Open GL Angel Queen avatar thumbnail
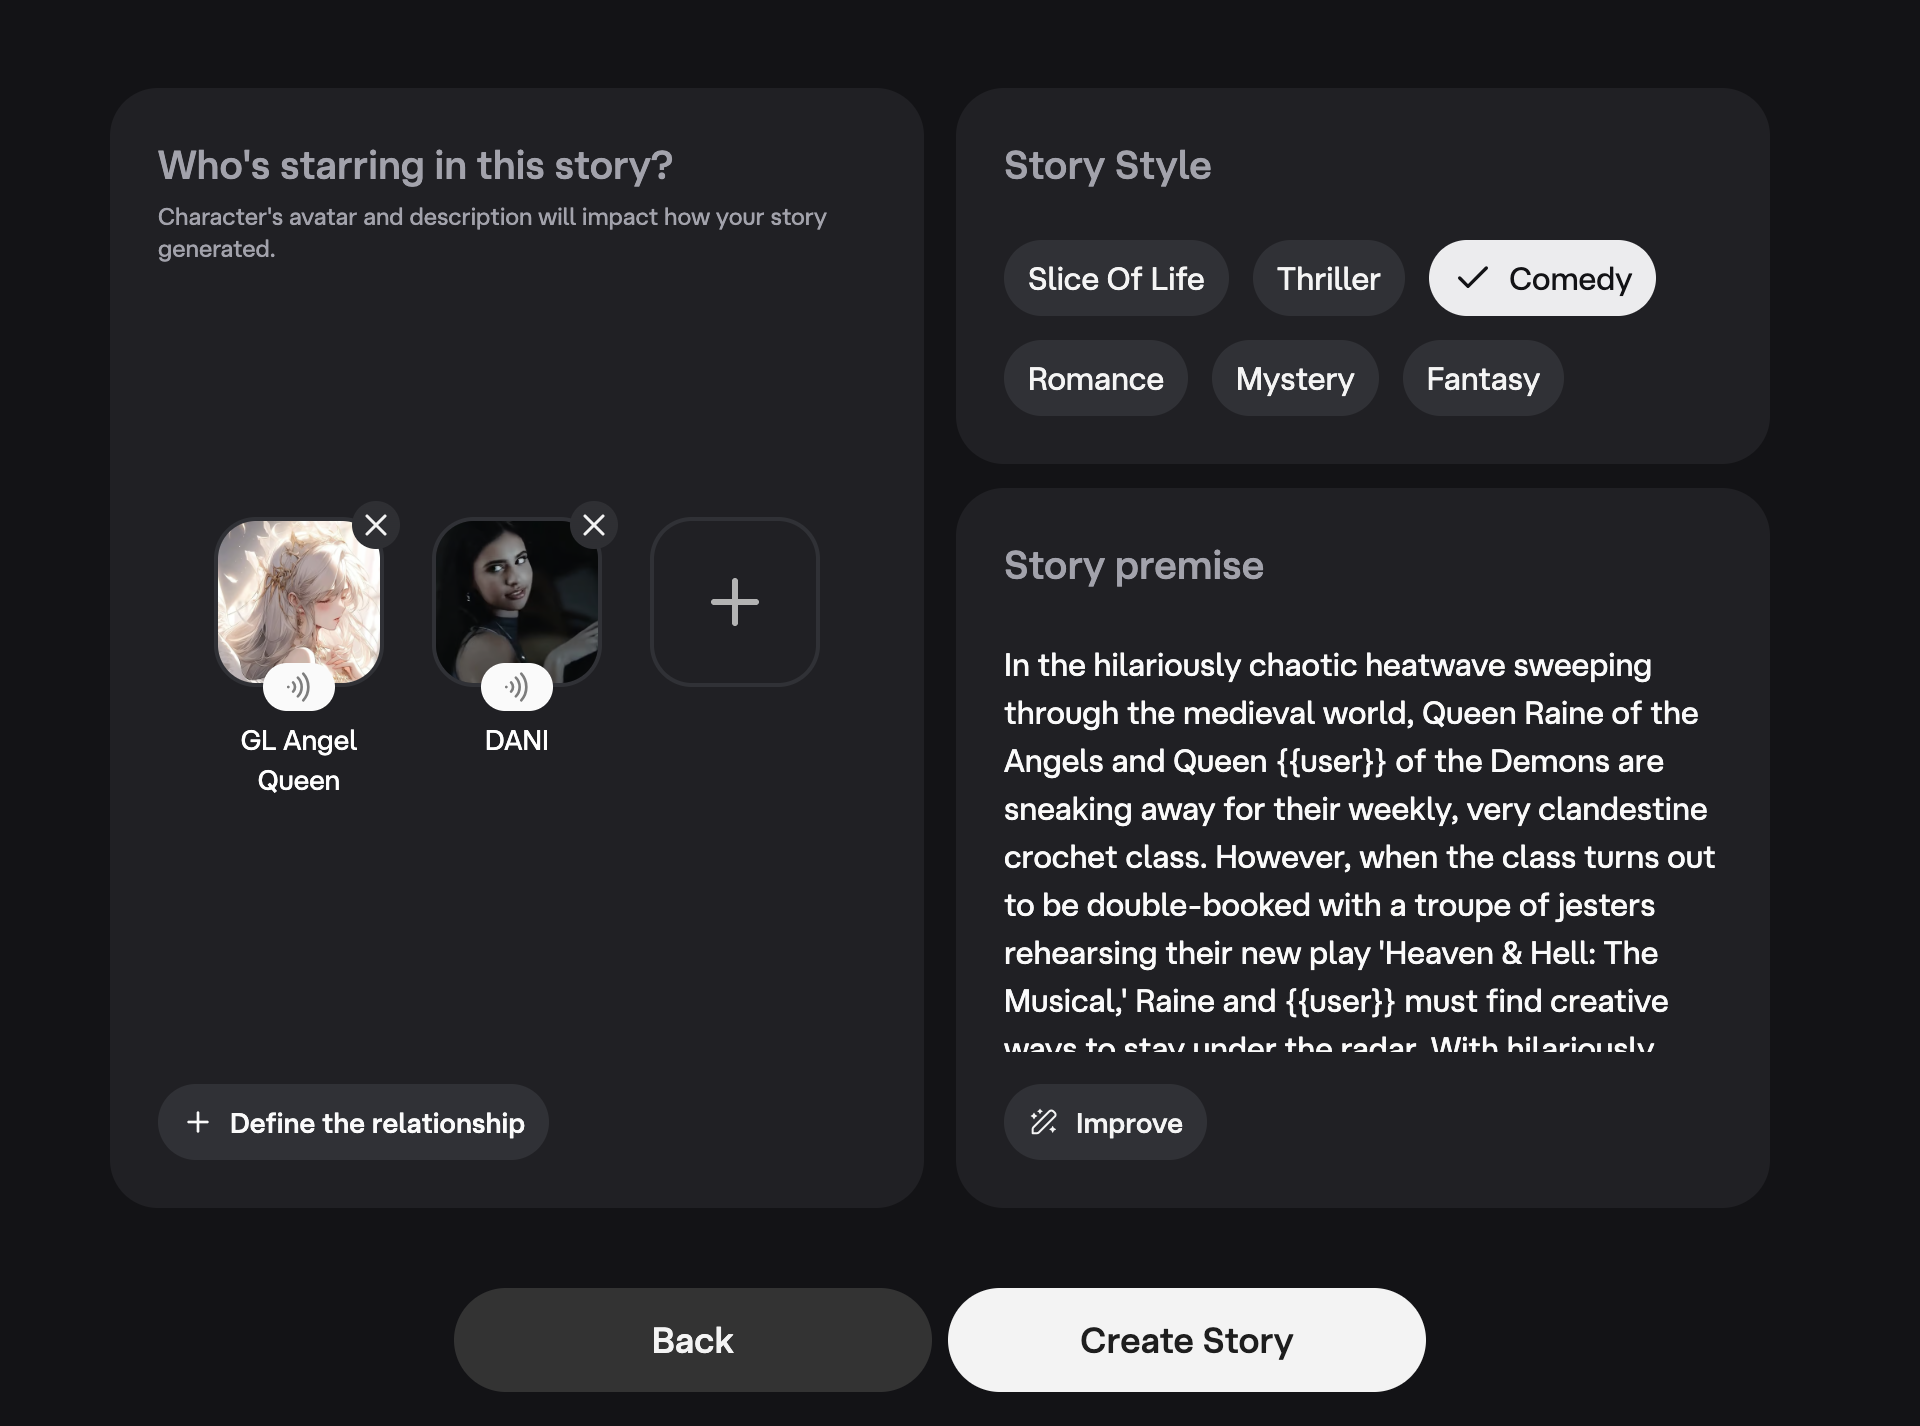The image size is (1920, 1426). point(298,595)
